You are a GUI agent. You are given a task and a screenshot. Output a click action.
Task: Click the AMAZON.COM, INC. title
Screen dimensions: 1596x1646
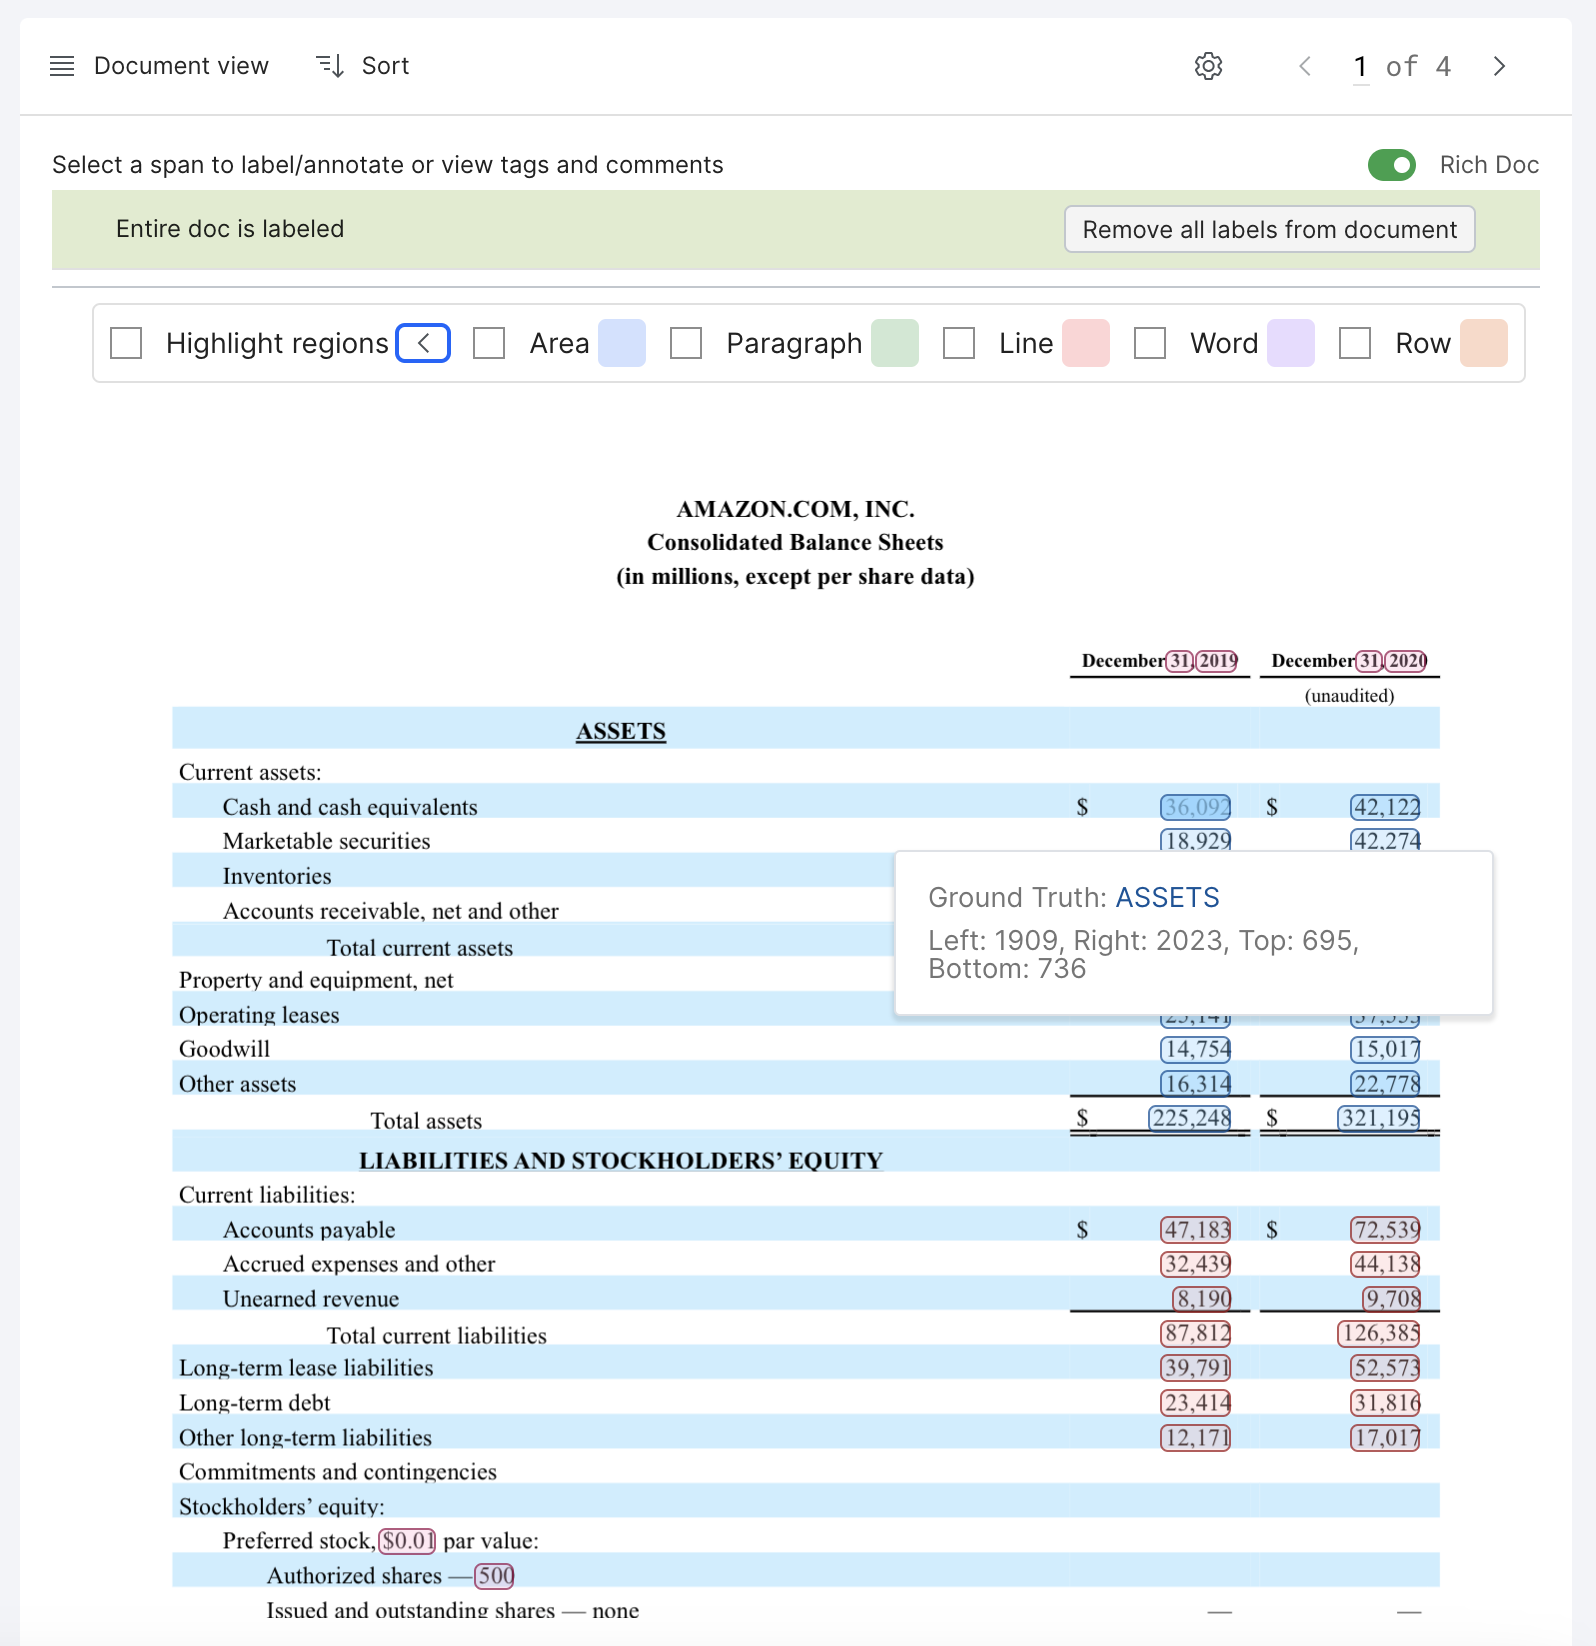coord(796,509)
